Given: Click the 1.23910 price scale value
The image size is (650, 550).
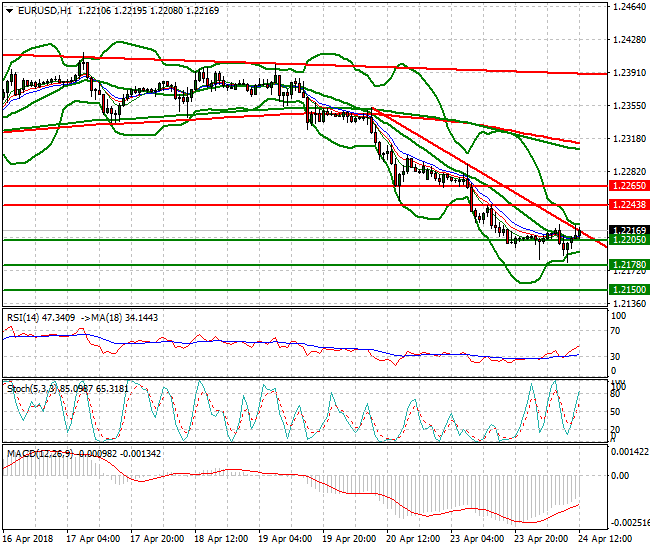Looking at the screenshot, I should (x=629, y=73).
